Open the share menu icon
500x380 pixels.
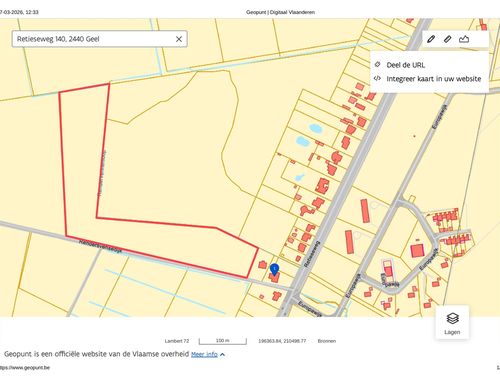pos(464,39)
